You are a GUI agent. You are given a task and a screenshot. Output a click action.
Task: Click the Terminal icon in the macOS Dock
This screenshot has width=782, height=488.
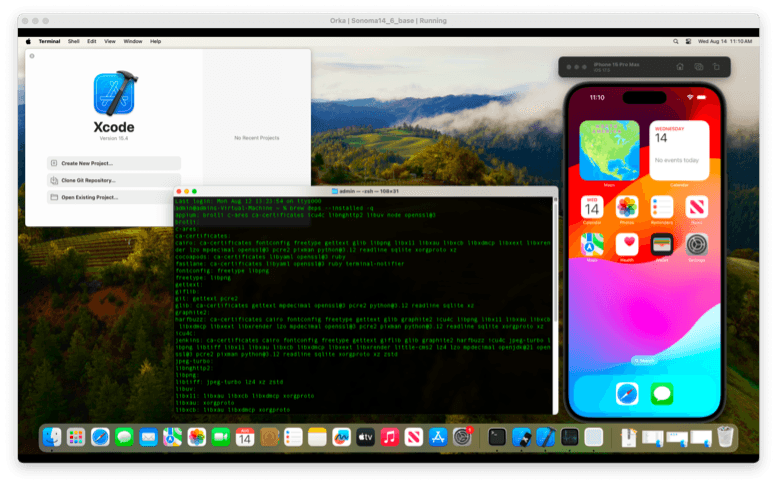[x=497, y=438]
